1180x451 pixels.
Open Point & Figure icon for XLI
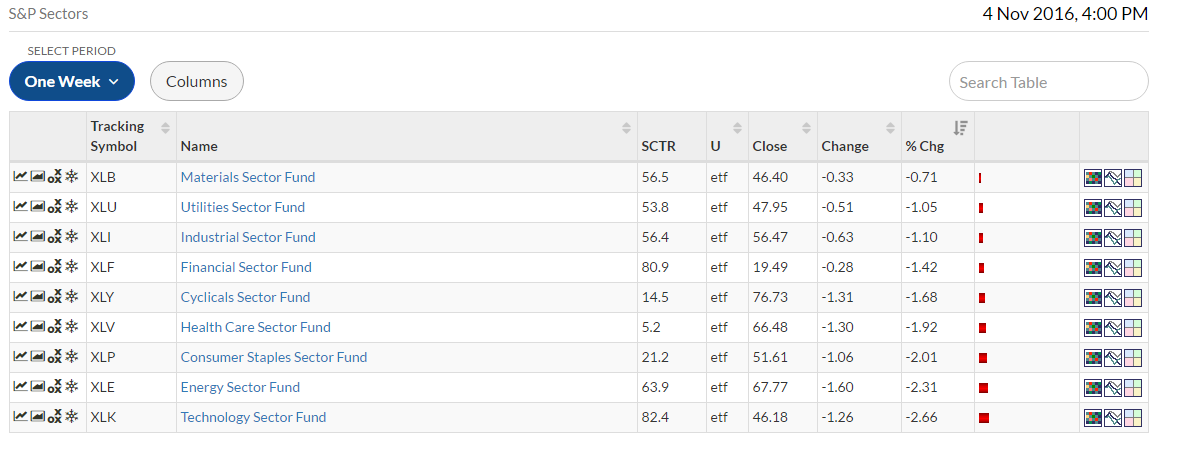coord(54,236)
